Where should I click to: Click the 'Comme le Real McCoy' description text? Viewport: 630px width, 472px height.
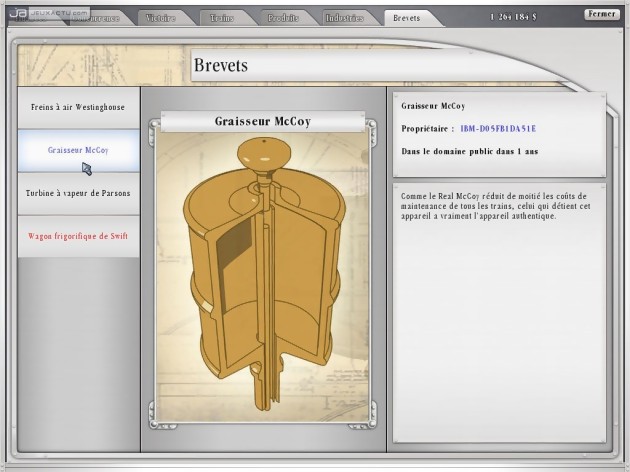coord(495,206)
